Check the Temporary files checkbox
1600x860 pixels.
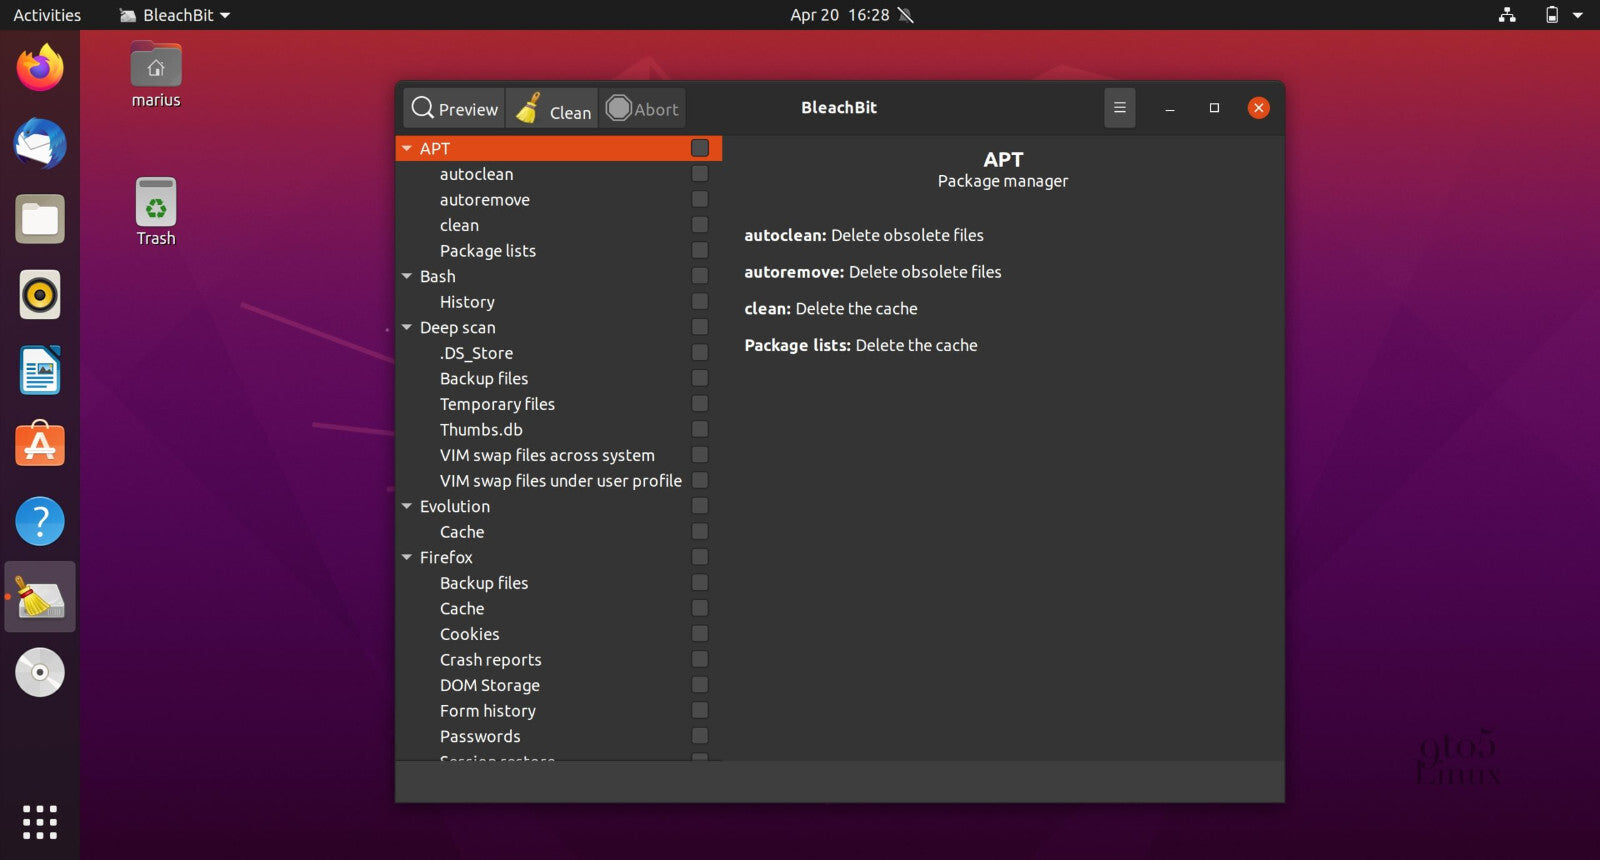(700, 403)
